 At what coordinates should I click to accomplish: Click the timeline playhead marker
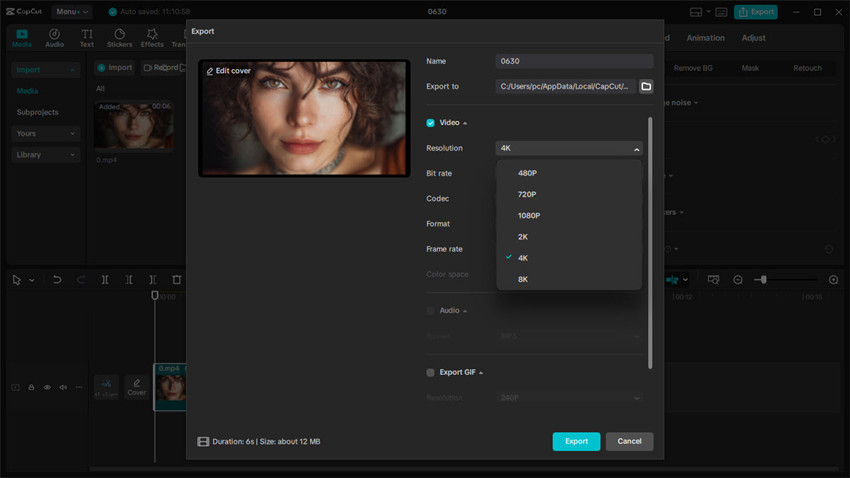(154, 295)
